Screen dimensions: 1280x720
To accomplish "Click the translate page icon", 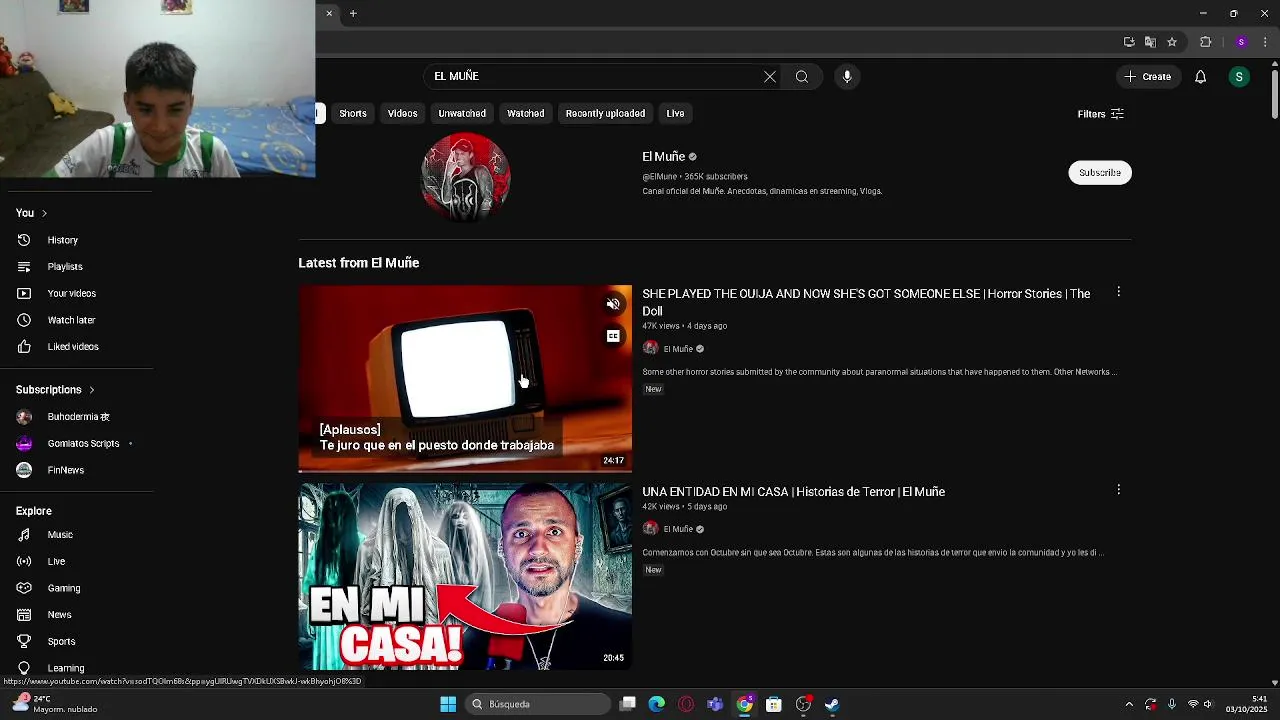I will click(x=1150, y=42).
